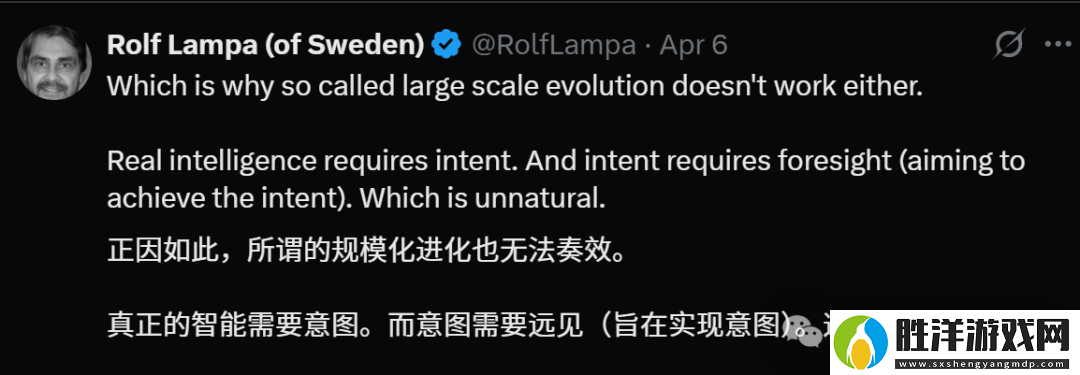This screenshot has height=375, width=1080.
Task: Open Rolf Lampa's profile avatar photo
Action: point(54,61)
